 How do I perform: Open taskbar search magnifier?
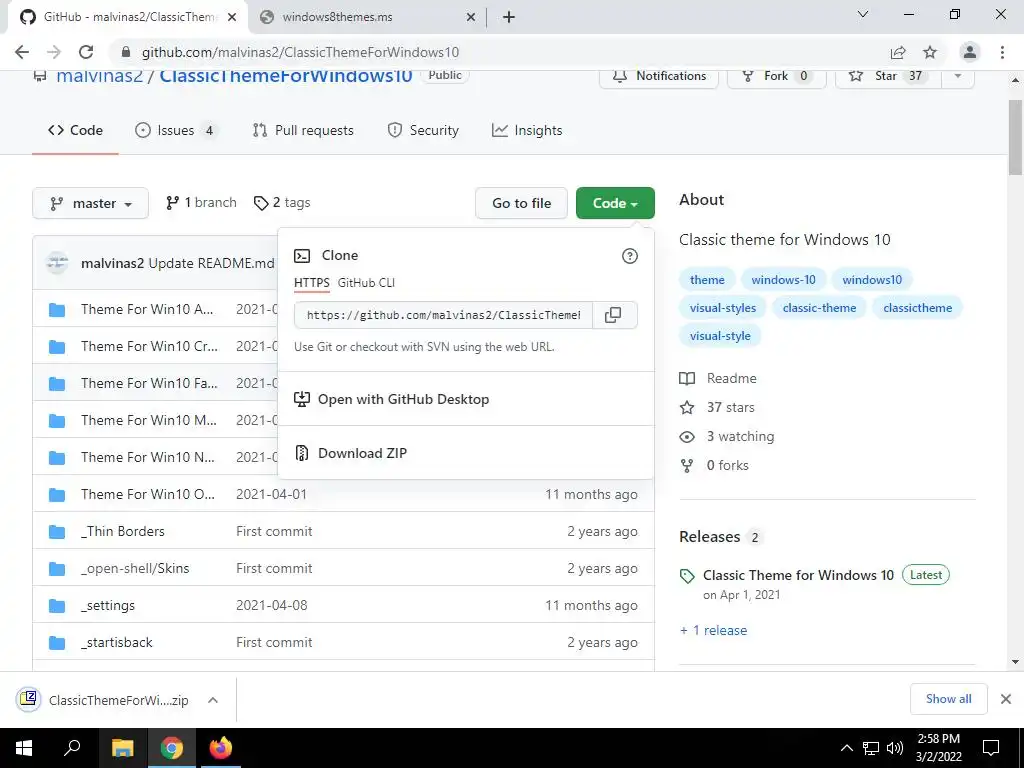point(72,748)
